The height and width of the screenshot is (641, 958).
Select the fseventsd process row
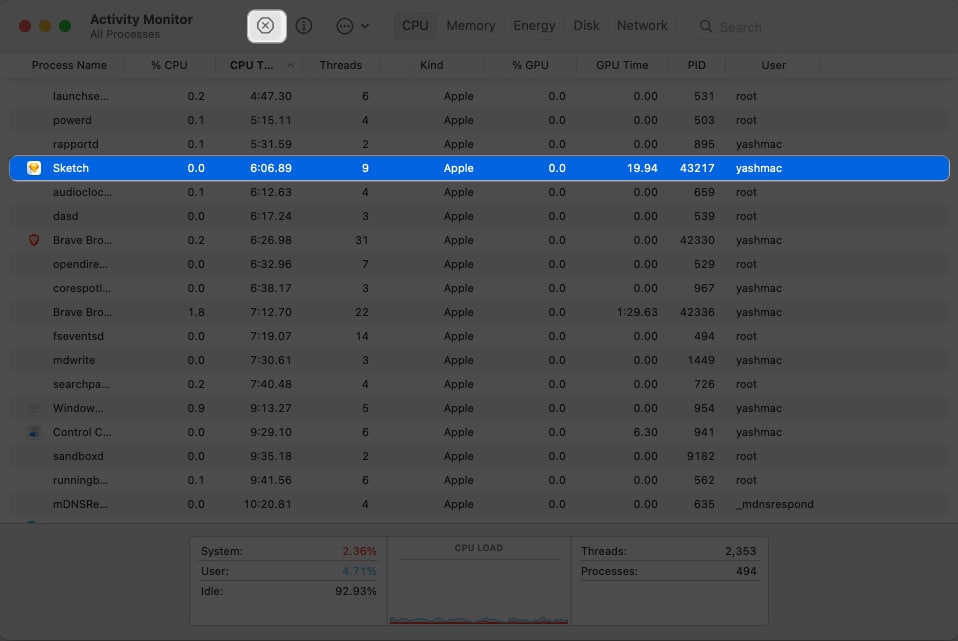pyautogui.click(x=479, y=336)
